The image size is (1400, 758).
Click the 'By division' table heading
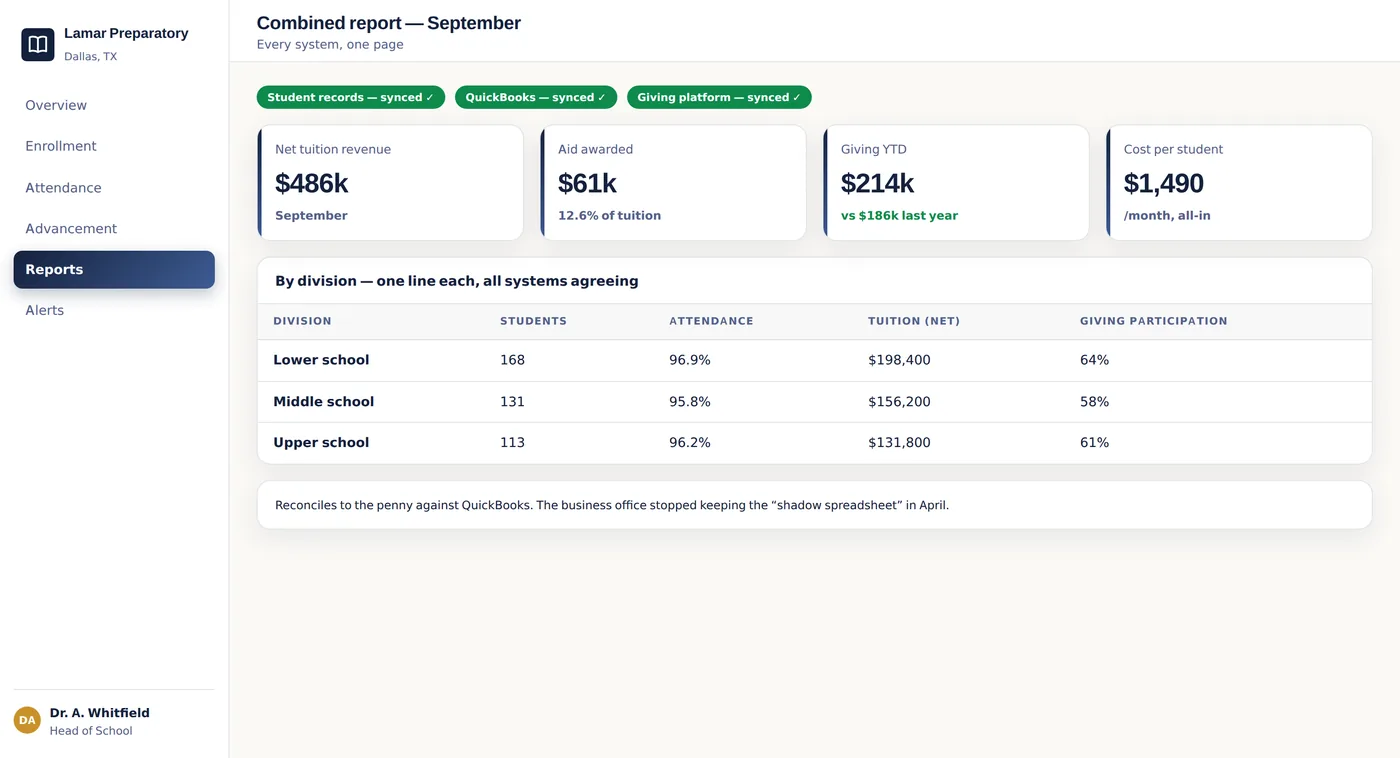point(456,281)
